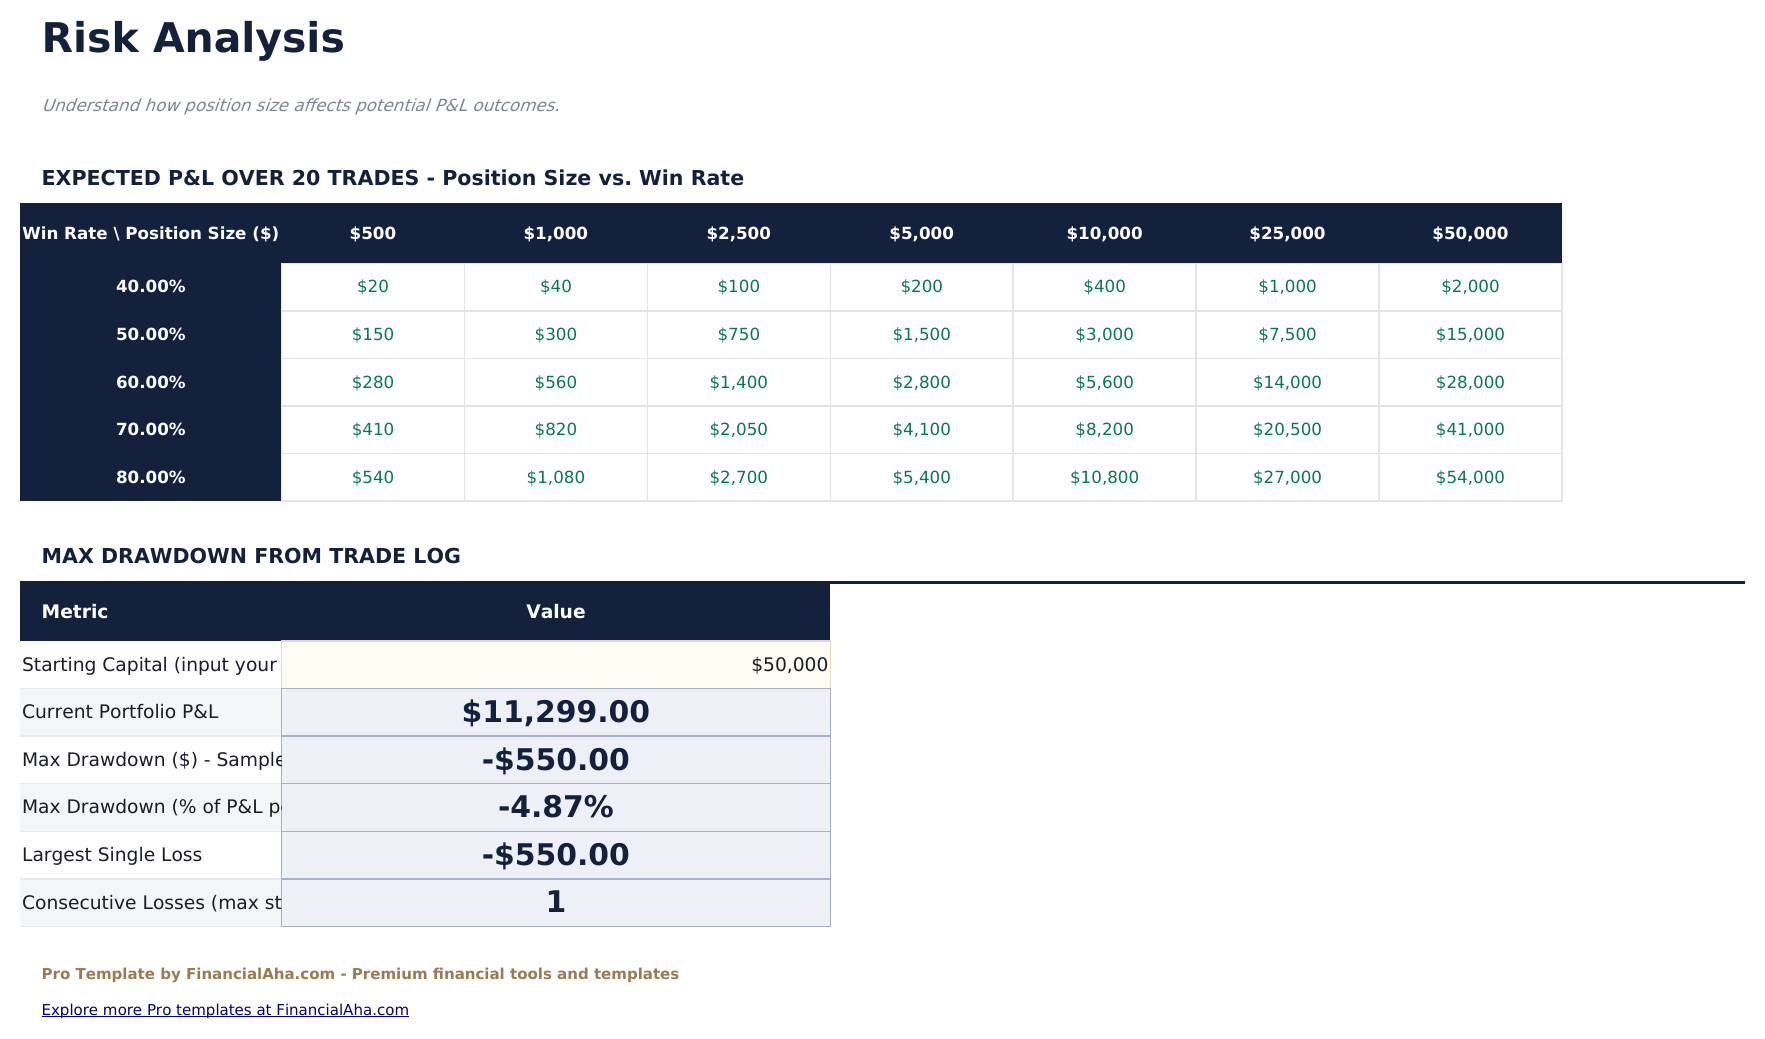Click the Consecutive Losses value showing 1
The height and width of the screenshot is (1039, 1765).
pos(555,902)
